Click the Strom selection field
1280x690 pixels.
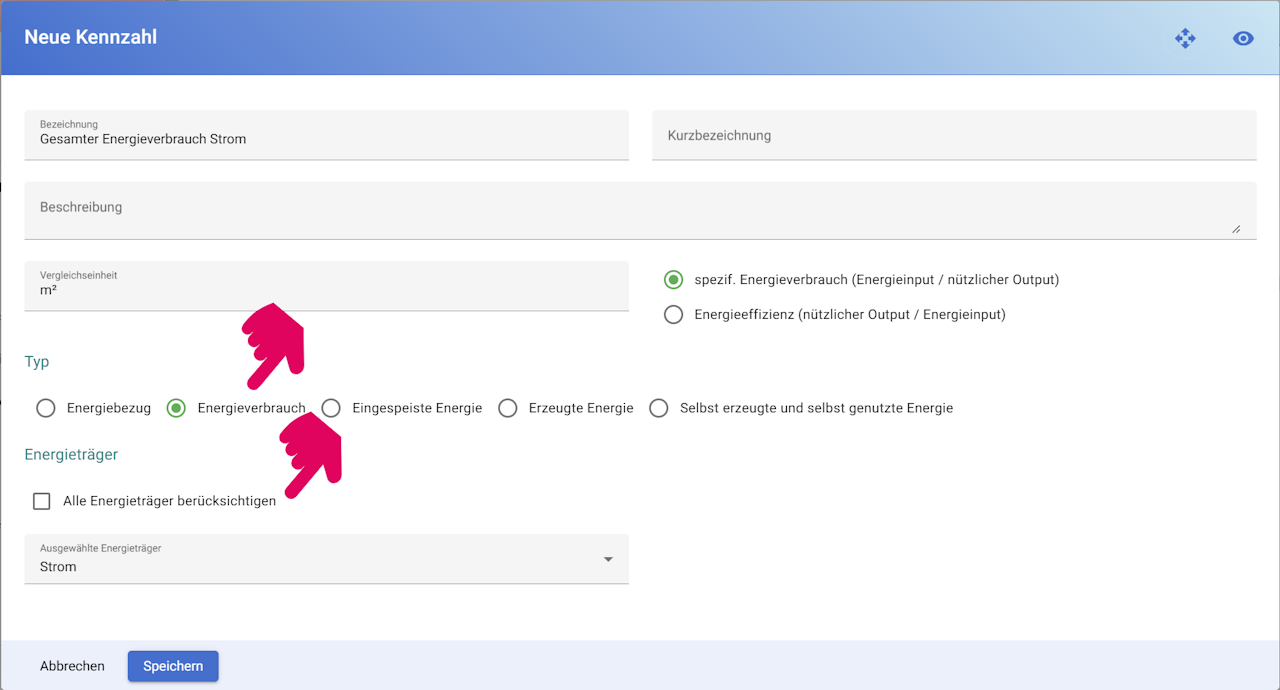point(327,559)
